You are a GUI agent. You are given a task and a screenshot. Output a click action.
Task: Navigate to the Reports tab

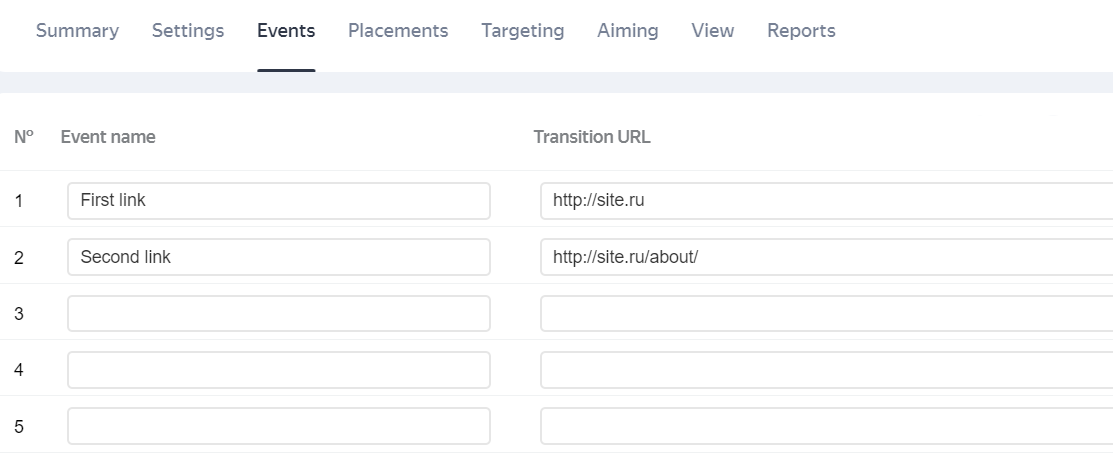(801, 31)
